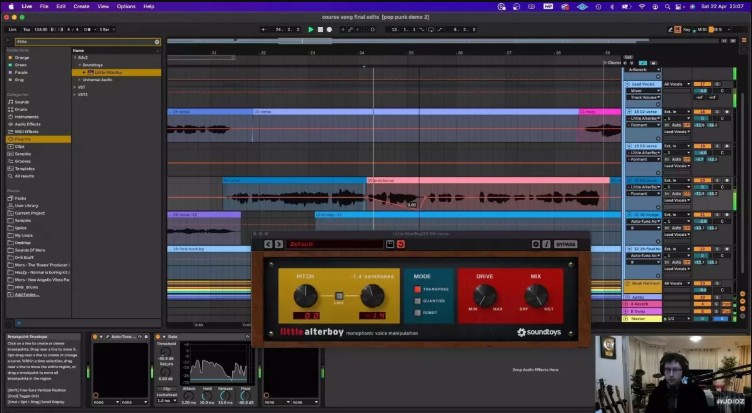Viewport: 752px width, 413px height.
Task: Open Wi-Fi status in macOS menu bar
Action: 642,7
